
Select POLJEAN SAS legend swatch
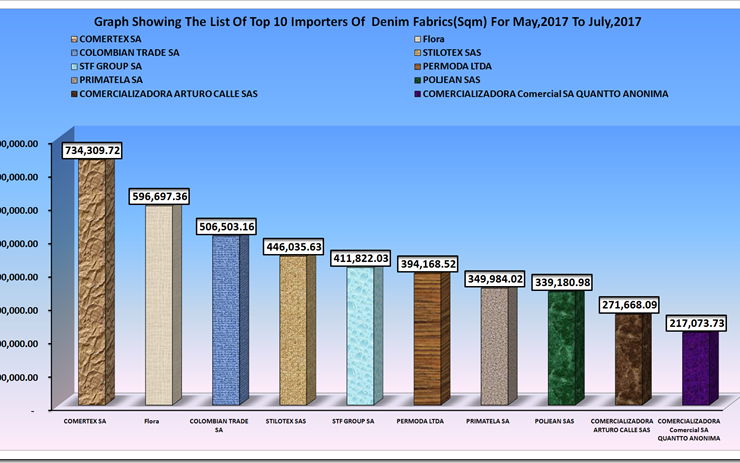pyautogui.click(x=417, y=80)
